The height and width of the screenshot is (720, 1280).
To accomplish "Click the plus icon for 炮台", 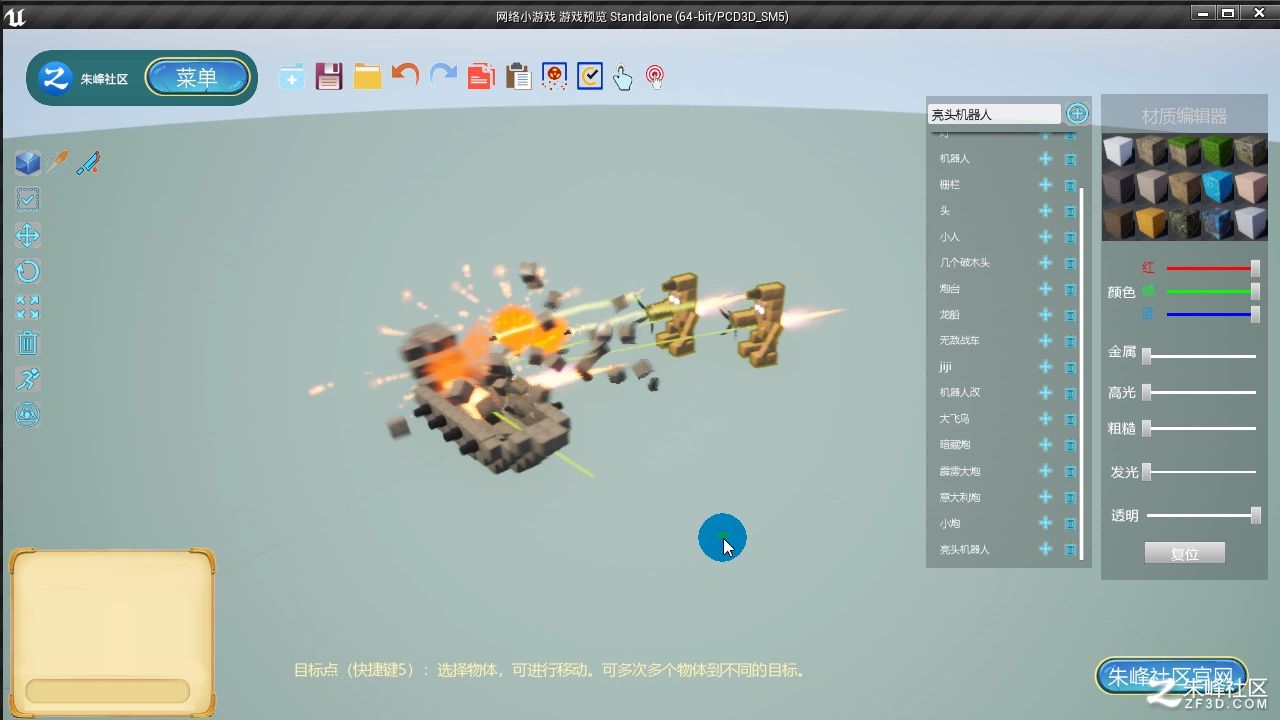I will pos(1045,289).
